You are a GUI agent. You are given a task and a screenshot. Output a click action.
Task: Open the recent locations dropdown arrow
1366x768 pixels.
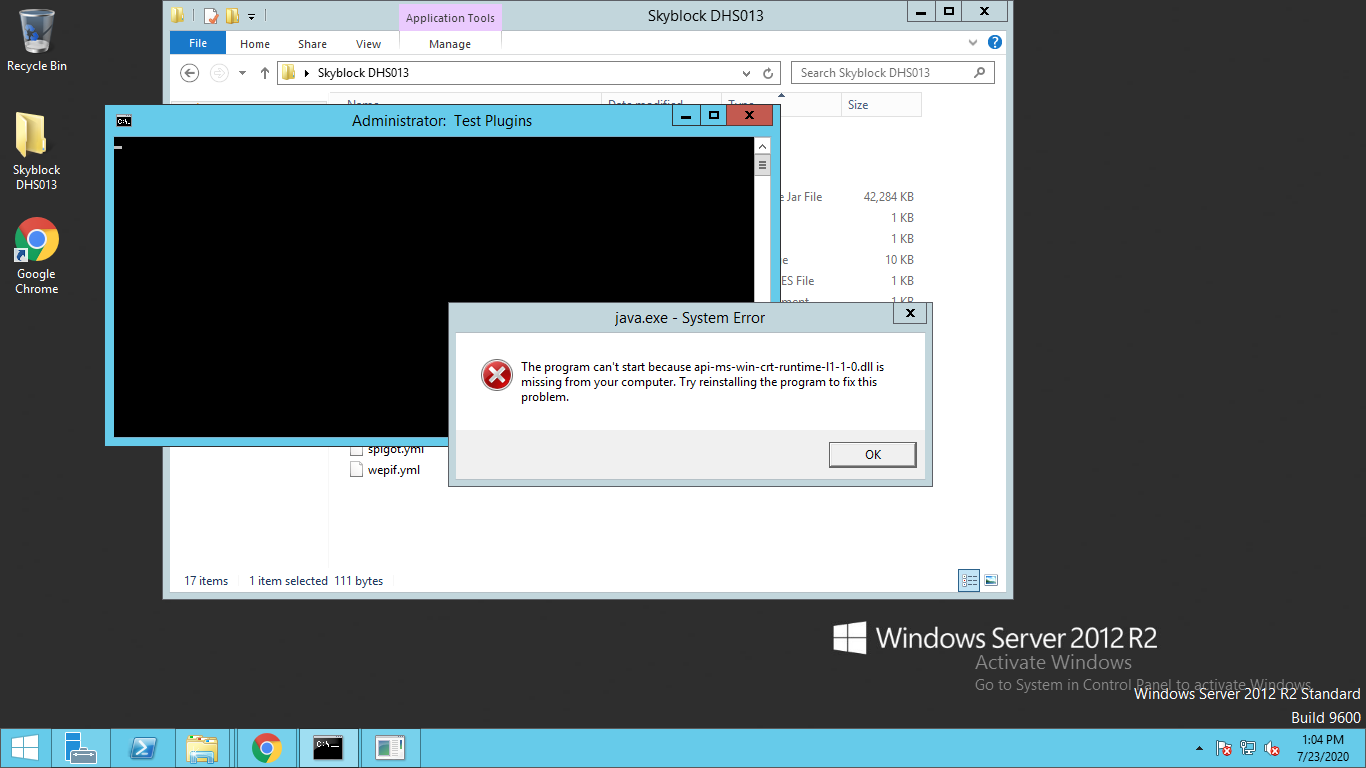click(242, 73)
